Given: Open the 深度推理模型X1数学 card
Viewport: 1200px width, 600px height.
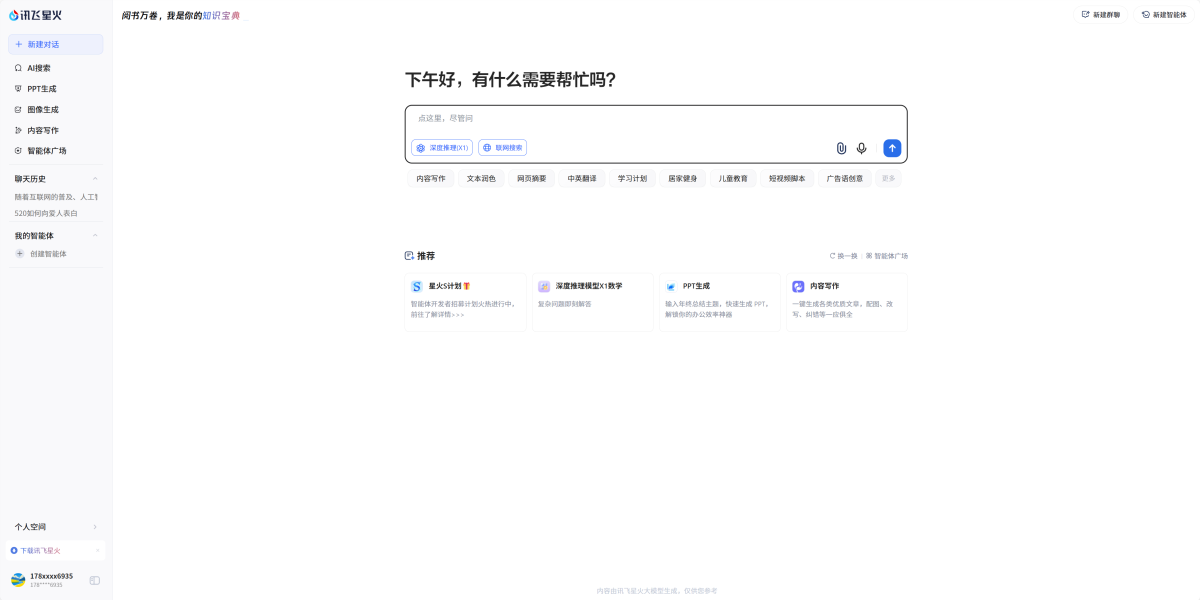Looking at the screenshot, I should click(x=593, y=302).
